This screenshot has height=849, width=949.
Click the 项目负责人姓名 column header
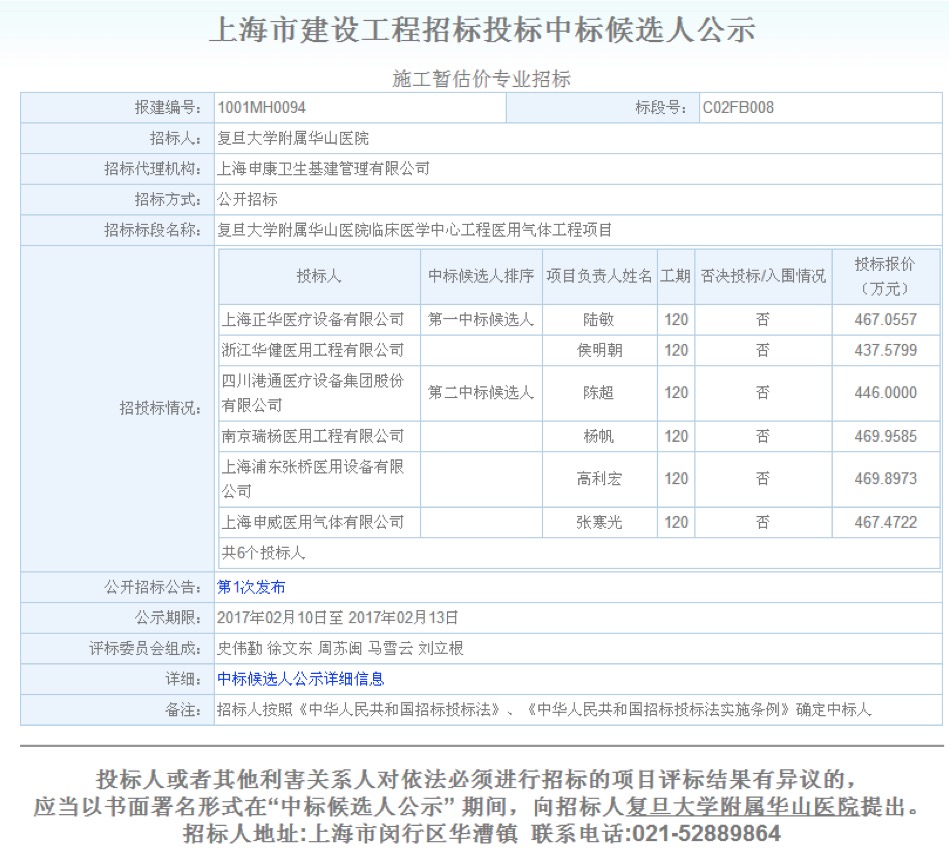click(x=598, y=276)
